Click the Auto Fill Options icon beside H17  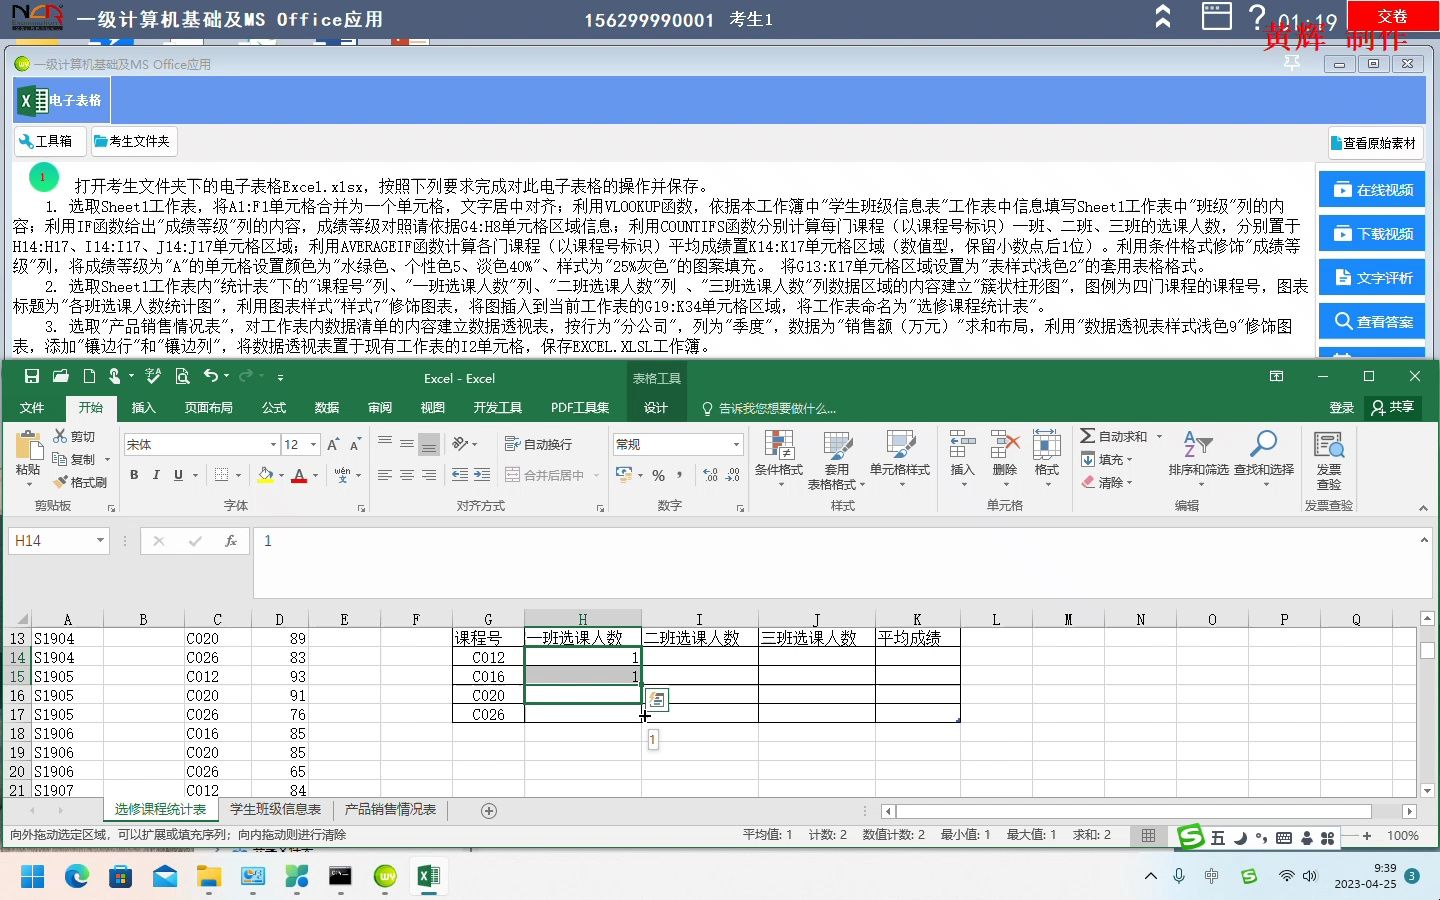coord(657,700)
